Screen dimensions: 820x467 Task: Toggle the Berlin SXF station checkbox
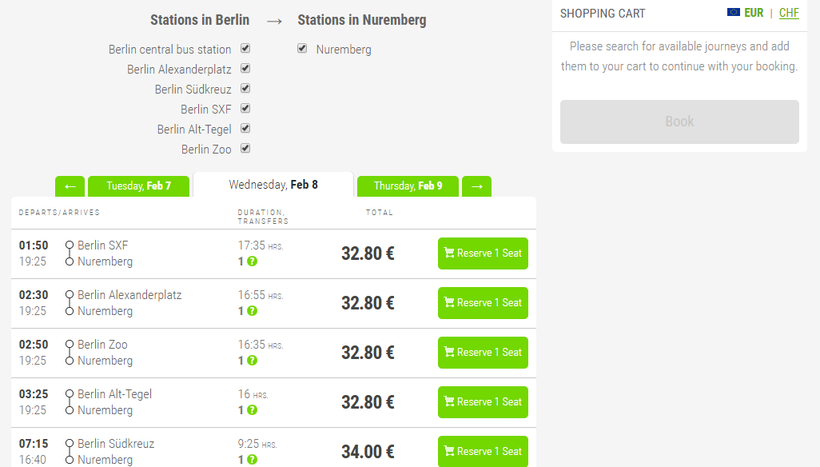tap(245, 109)
